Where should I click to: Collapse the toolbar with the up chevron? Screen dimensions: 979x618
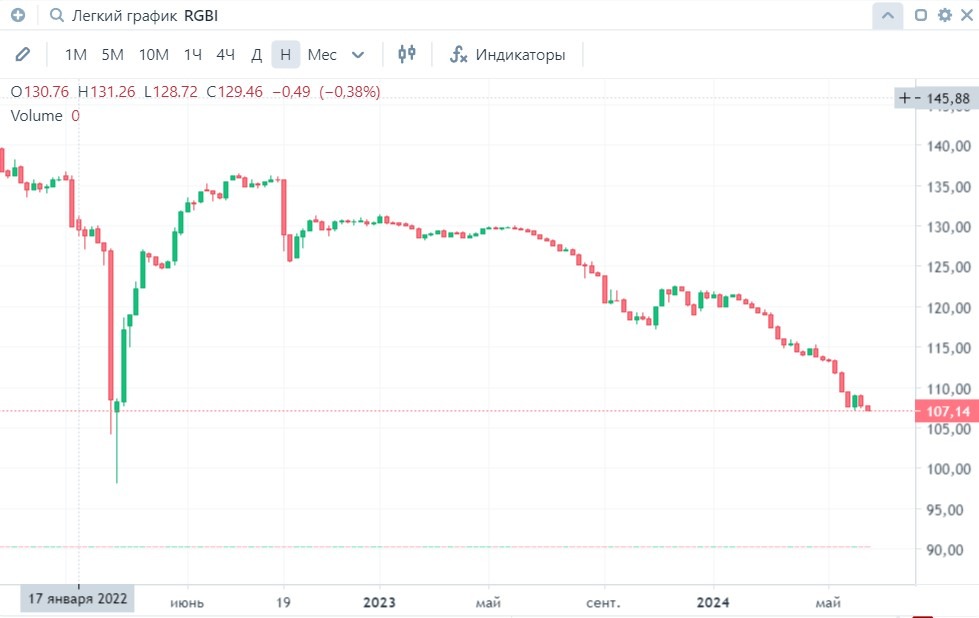point(887,16)
